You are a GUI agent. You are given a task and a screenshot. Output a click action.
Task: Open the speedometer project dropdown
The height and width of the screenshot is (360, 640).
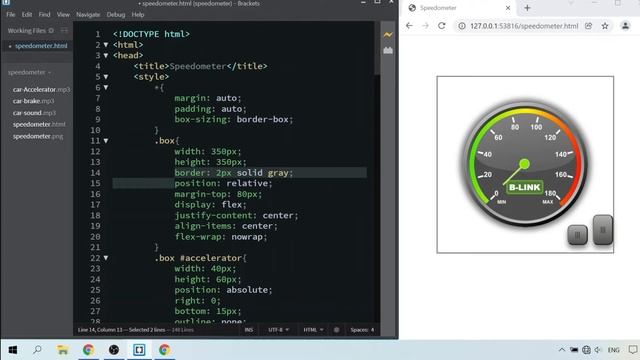tap(29, 72)
